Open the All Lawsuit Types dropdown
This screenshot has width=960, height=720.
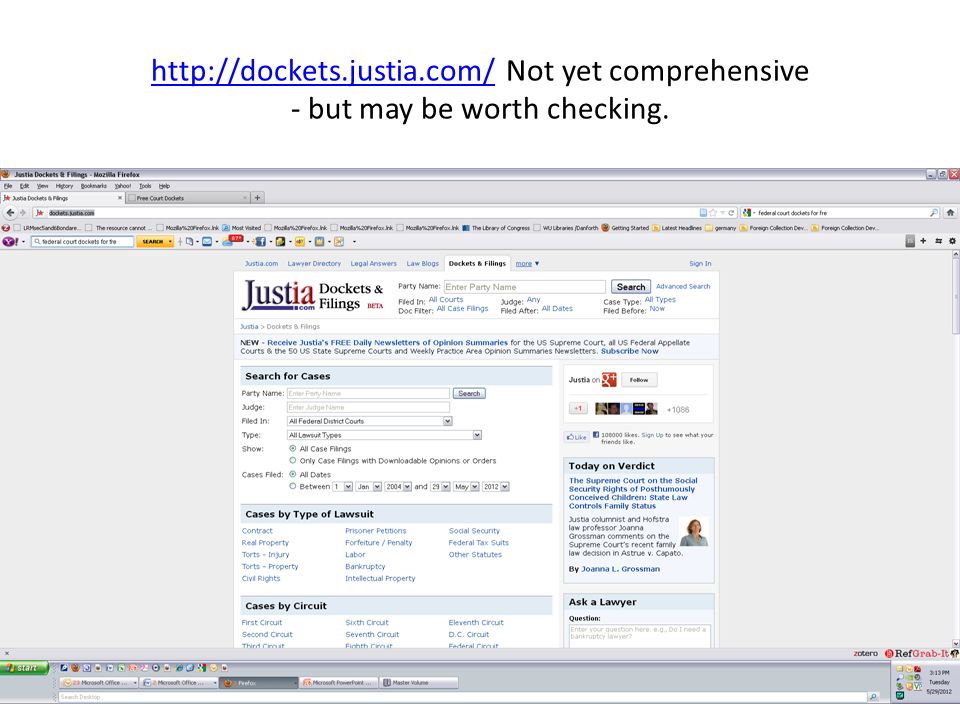click(x=384, y=435)
